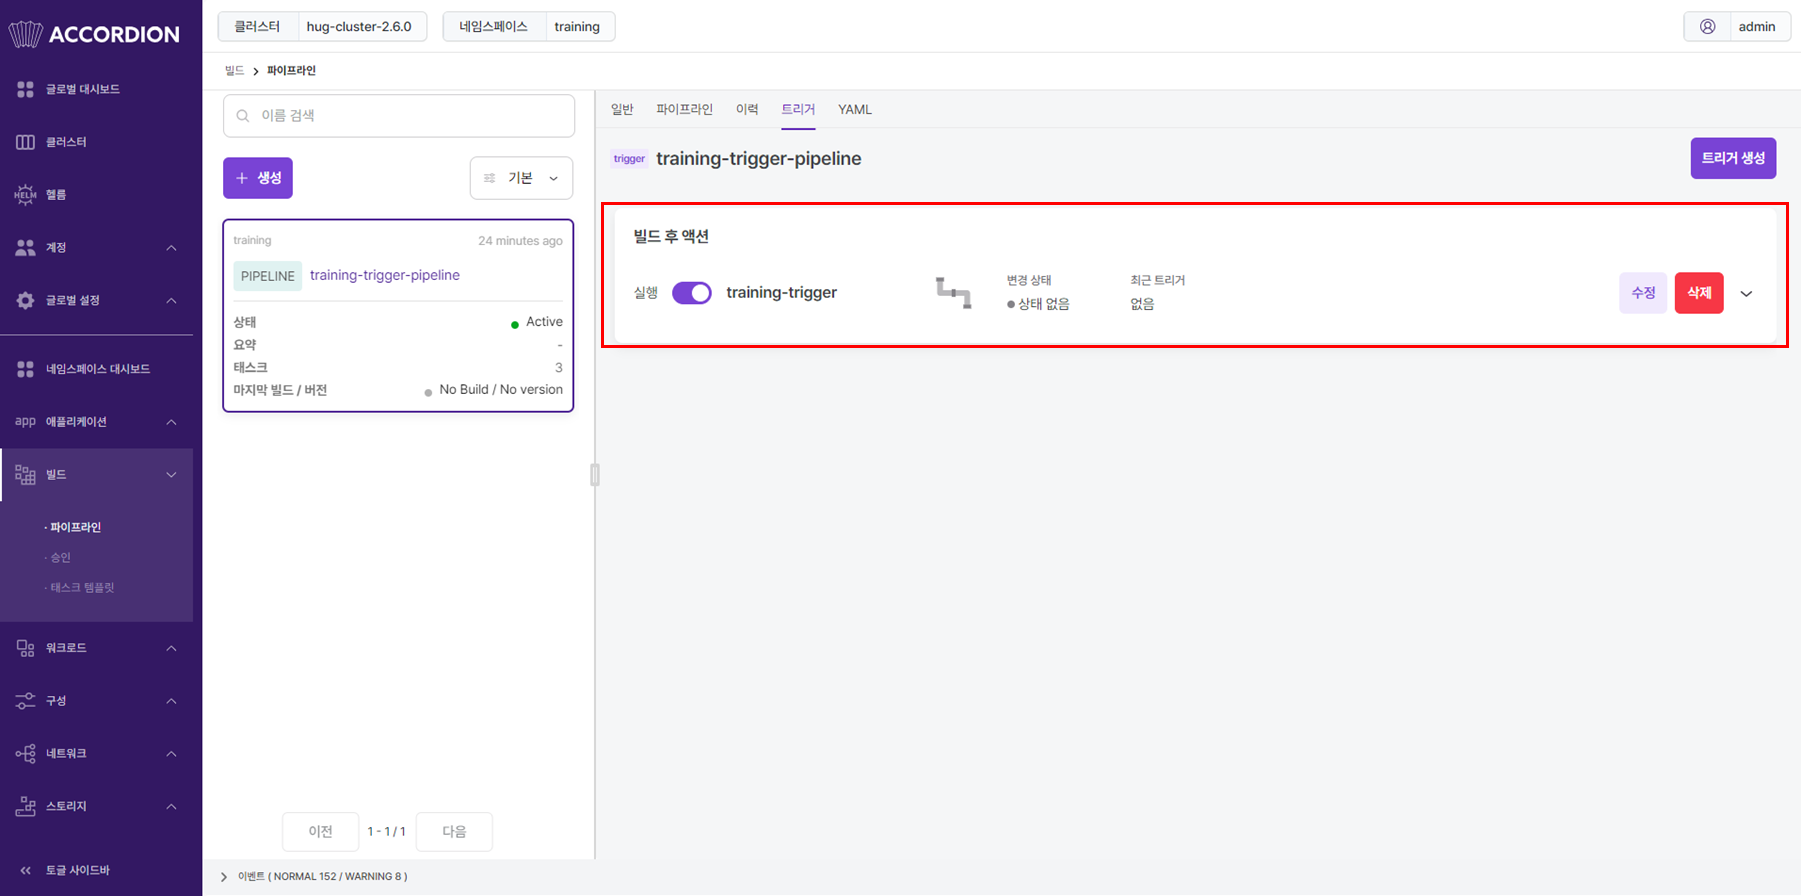Click the Helm sidebar icon

point(25,195)
